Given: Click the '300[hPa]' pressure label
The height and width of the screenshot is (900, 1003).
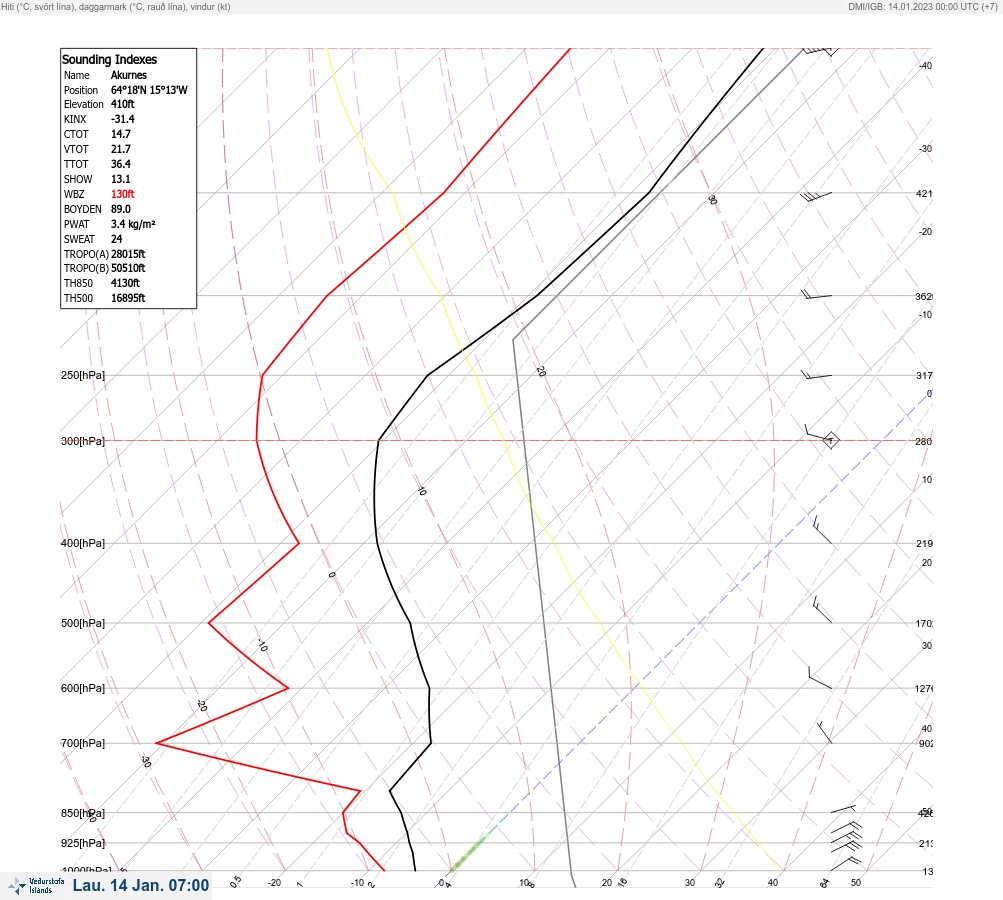Looking at the screenshot, I should 83,441.
